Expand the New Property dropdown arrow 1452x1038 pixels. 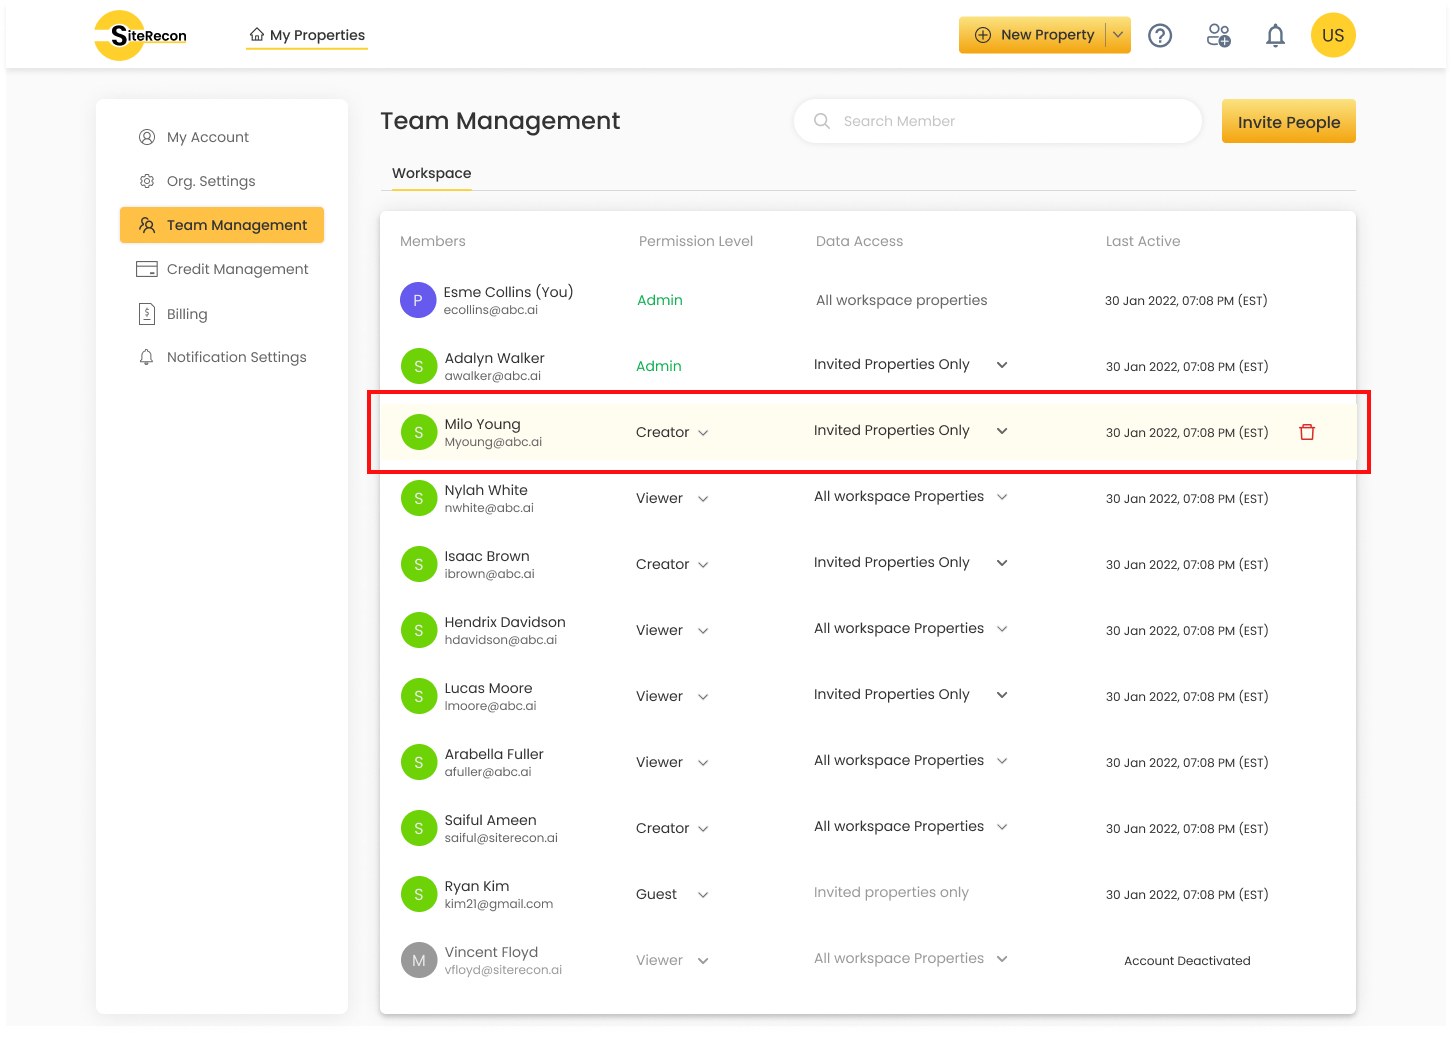click(1118, 35)
